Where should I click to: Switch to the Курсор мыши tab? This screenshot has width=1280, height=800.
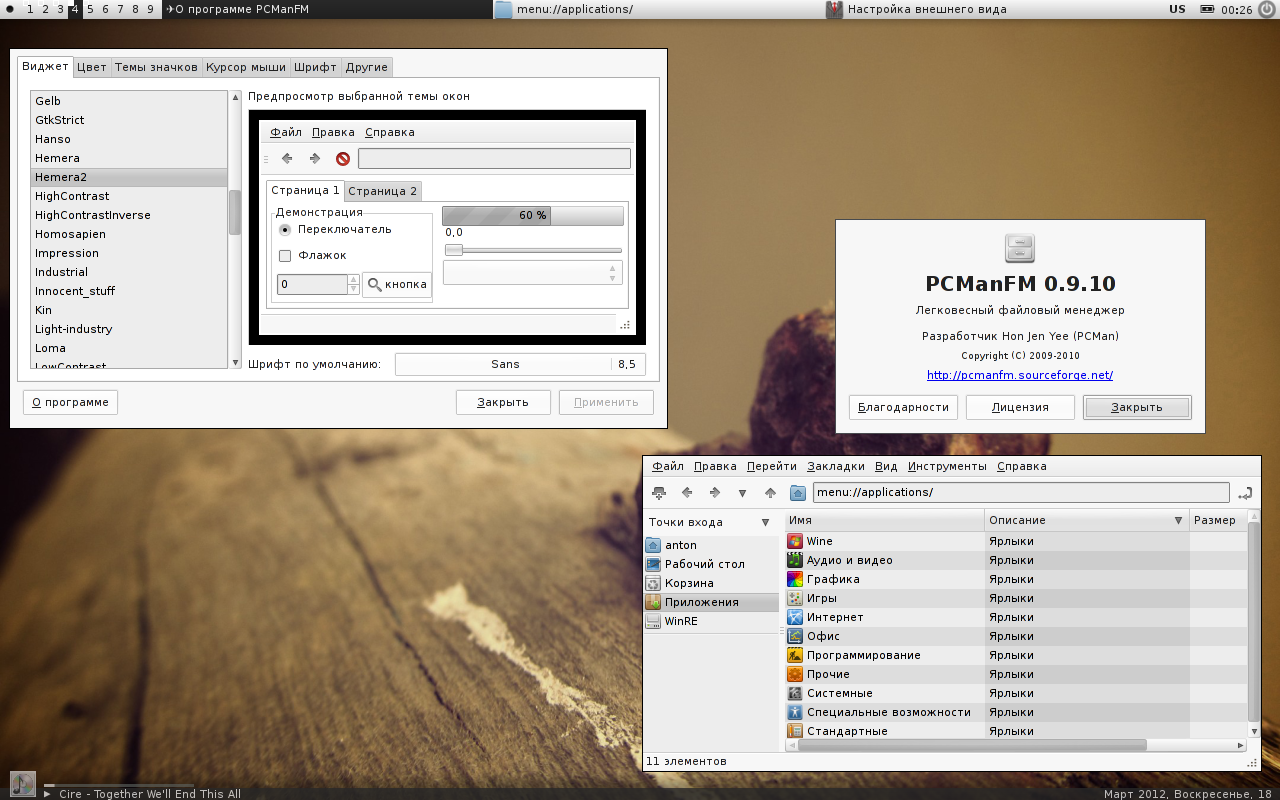pyautogui.click(x=246, y=67)
